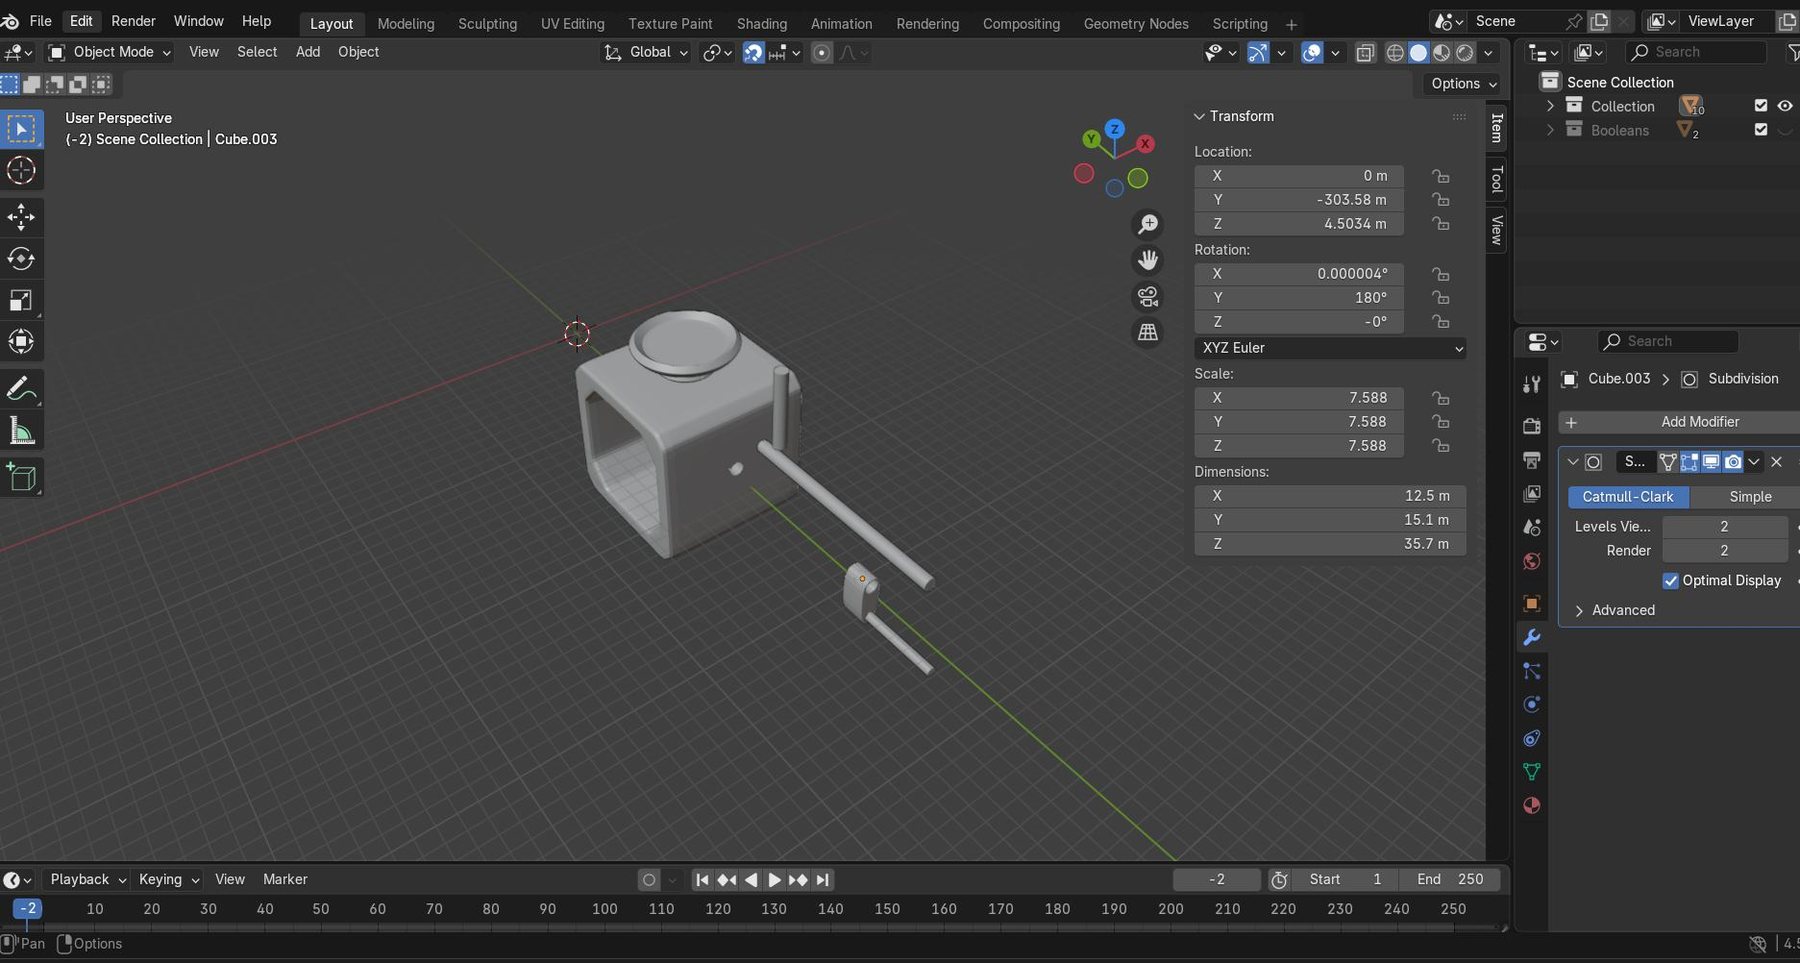Open the Material properties tab icon
Image resolution: width=1800 pixels, height=963 pixels.
[x=1531, y=805]
